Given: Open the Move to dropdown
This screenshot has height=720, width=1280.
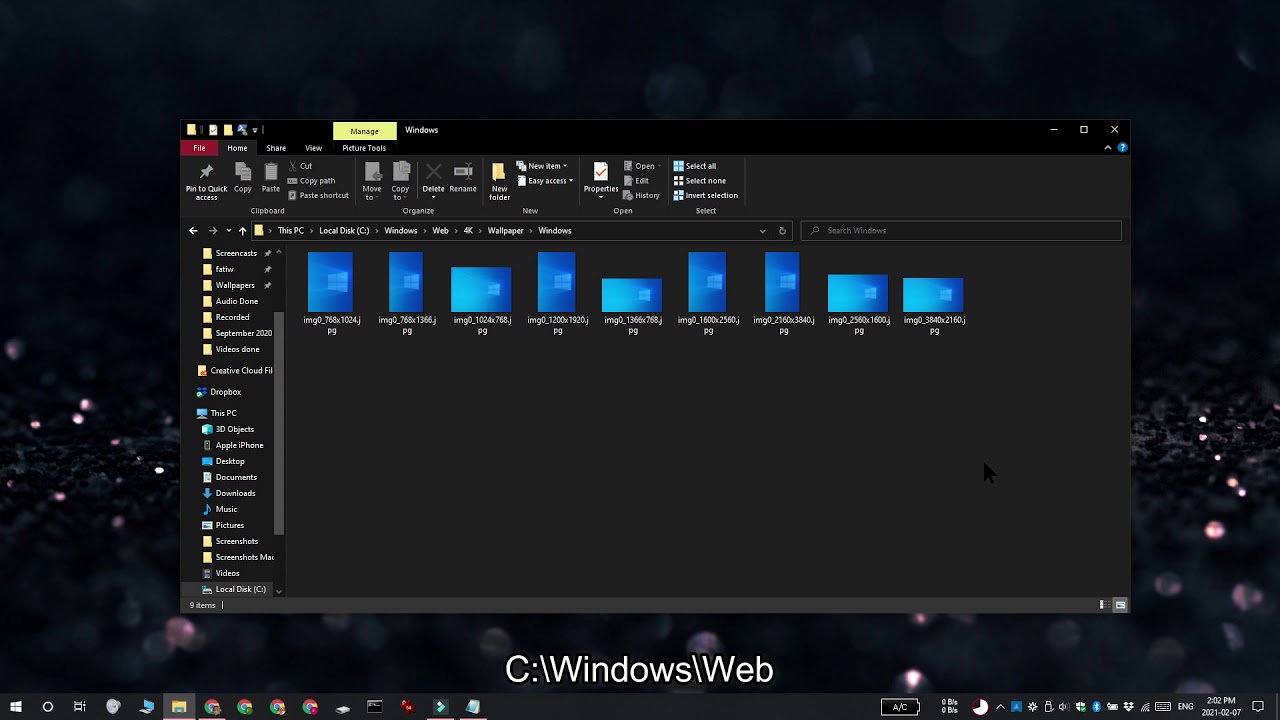Looking at the screenshot, I should [372, 181].
